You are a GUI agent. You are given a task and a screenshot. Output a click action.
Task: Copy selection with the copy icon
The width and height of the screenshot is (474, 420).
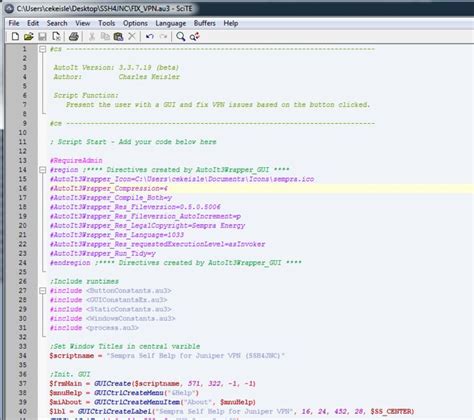point(105,36)
